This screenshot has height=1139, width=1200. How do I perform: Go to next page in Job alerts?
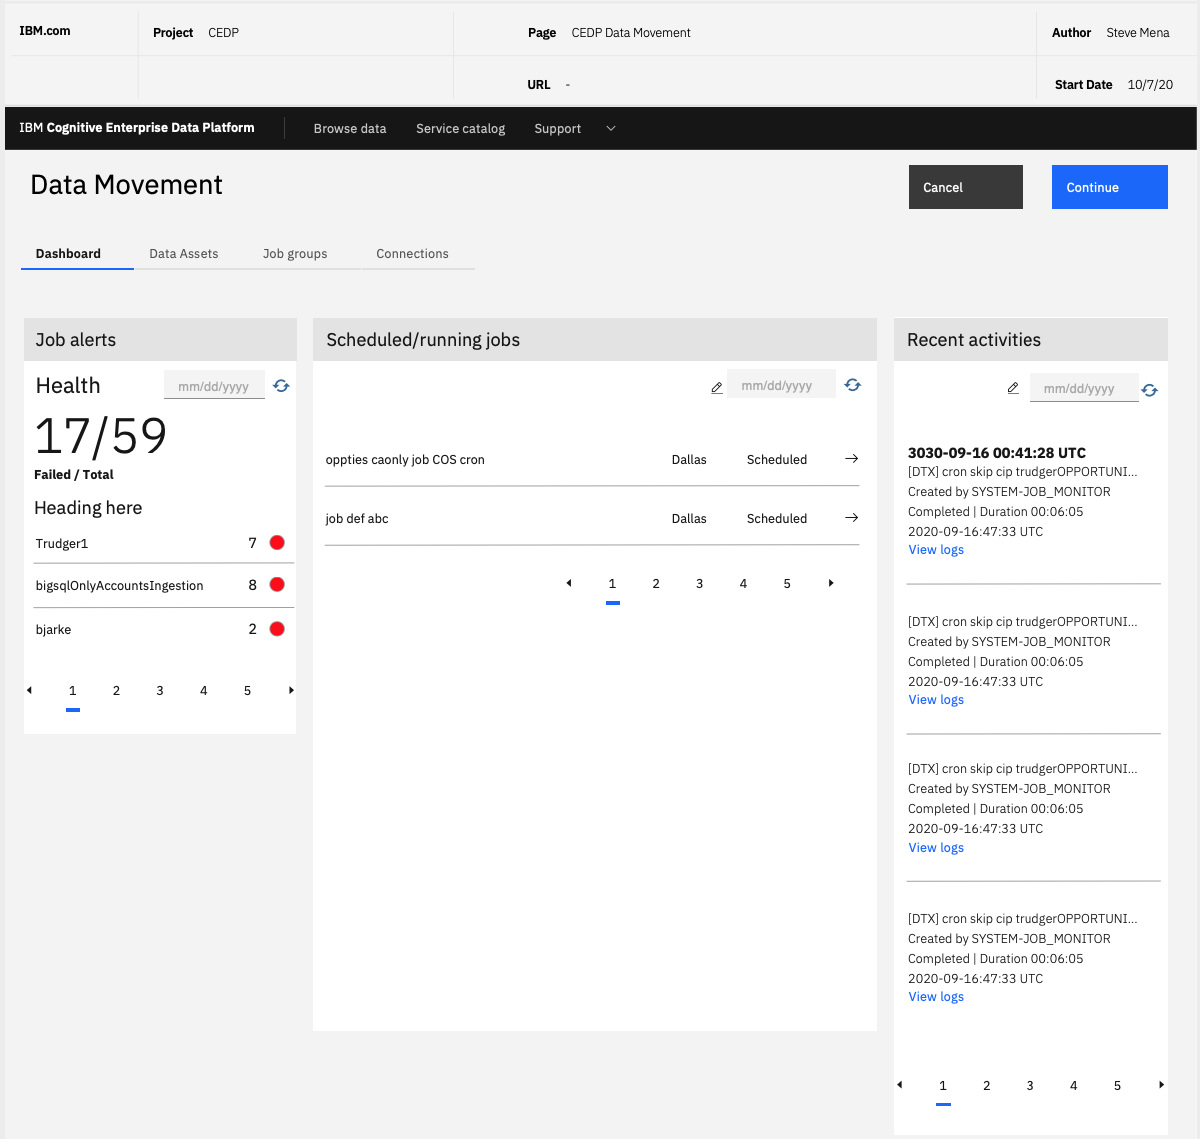[x=291, y=690]
